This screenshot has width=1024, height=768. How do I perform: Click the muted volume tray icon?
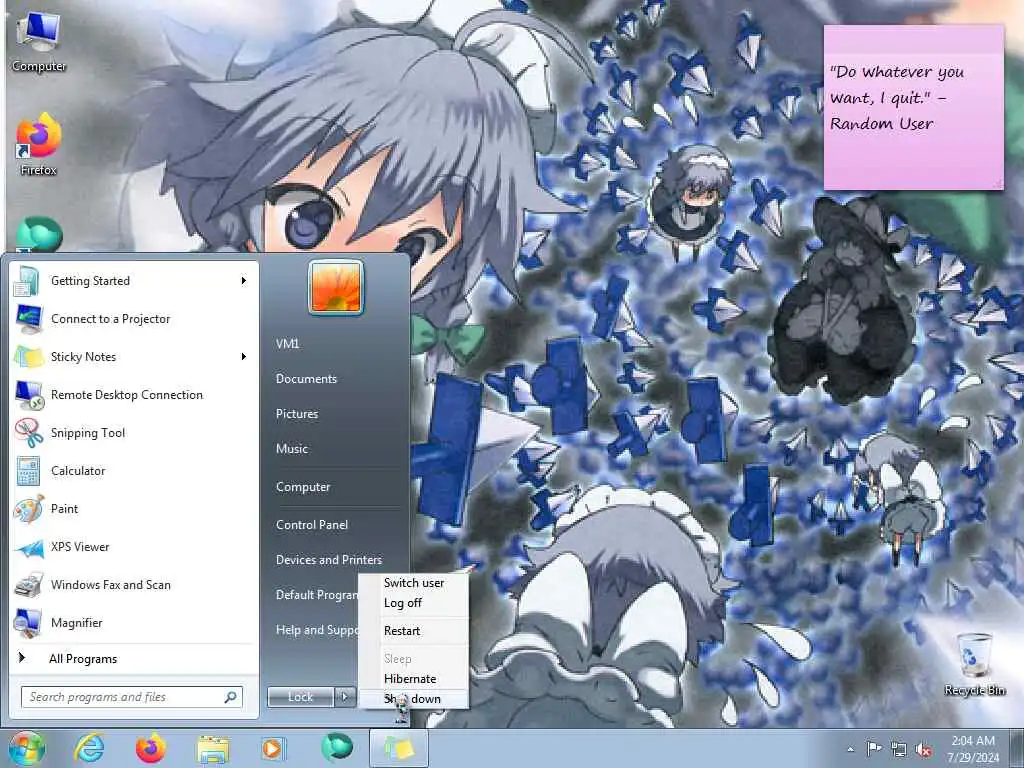[x=923, y=750]
